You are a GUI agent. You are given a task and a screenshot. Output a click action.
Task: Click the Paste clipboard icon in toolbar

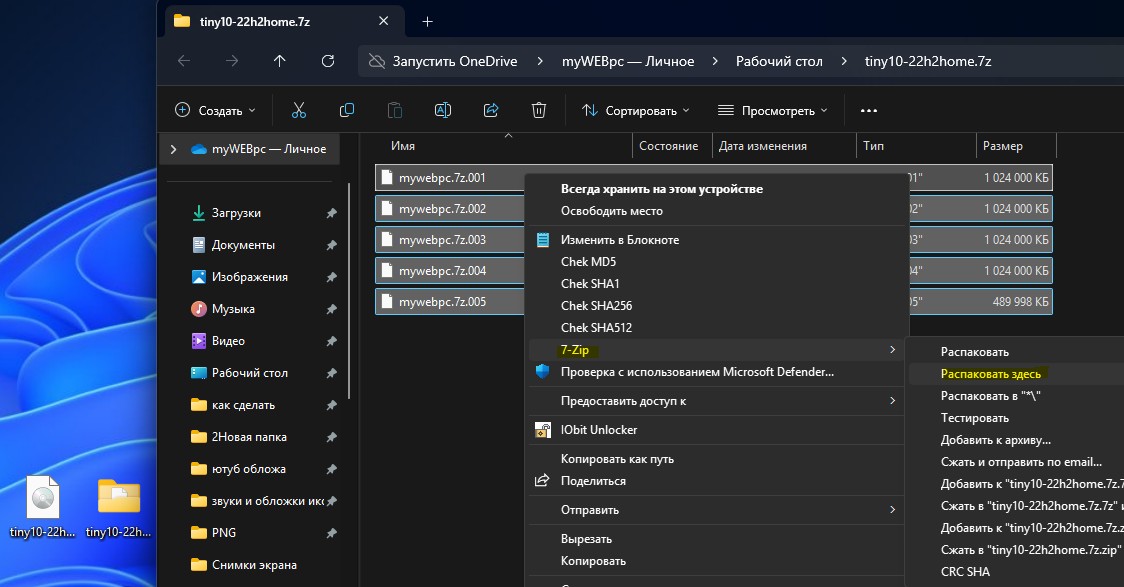pyautogui.click(x=395, y=110)
